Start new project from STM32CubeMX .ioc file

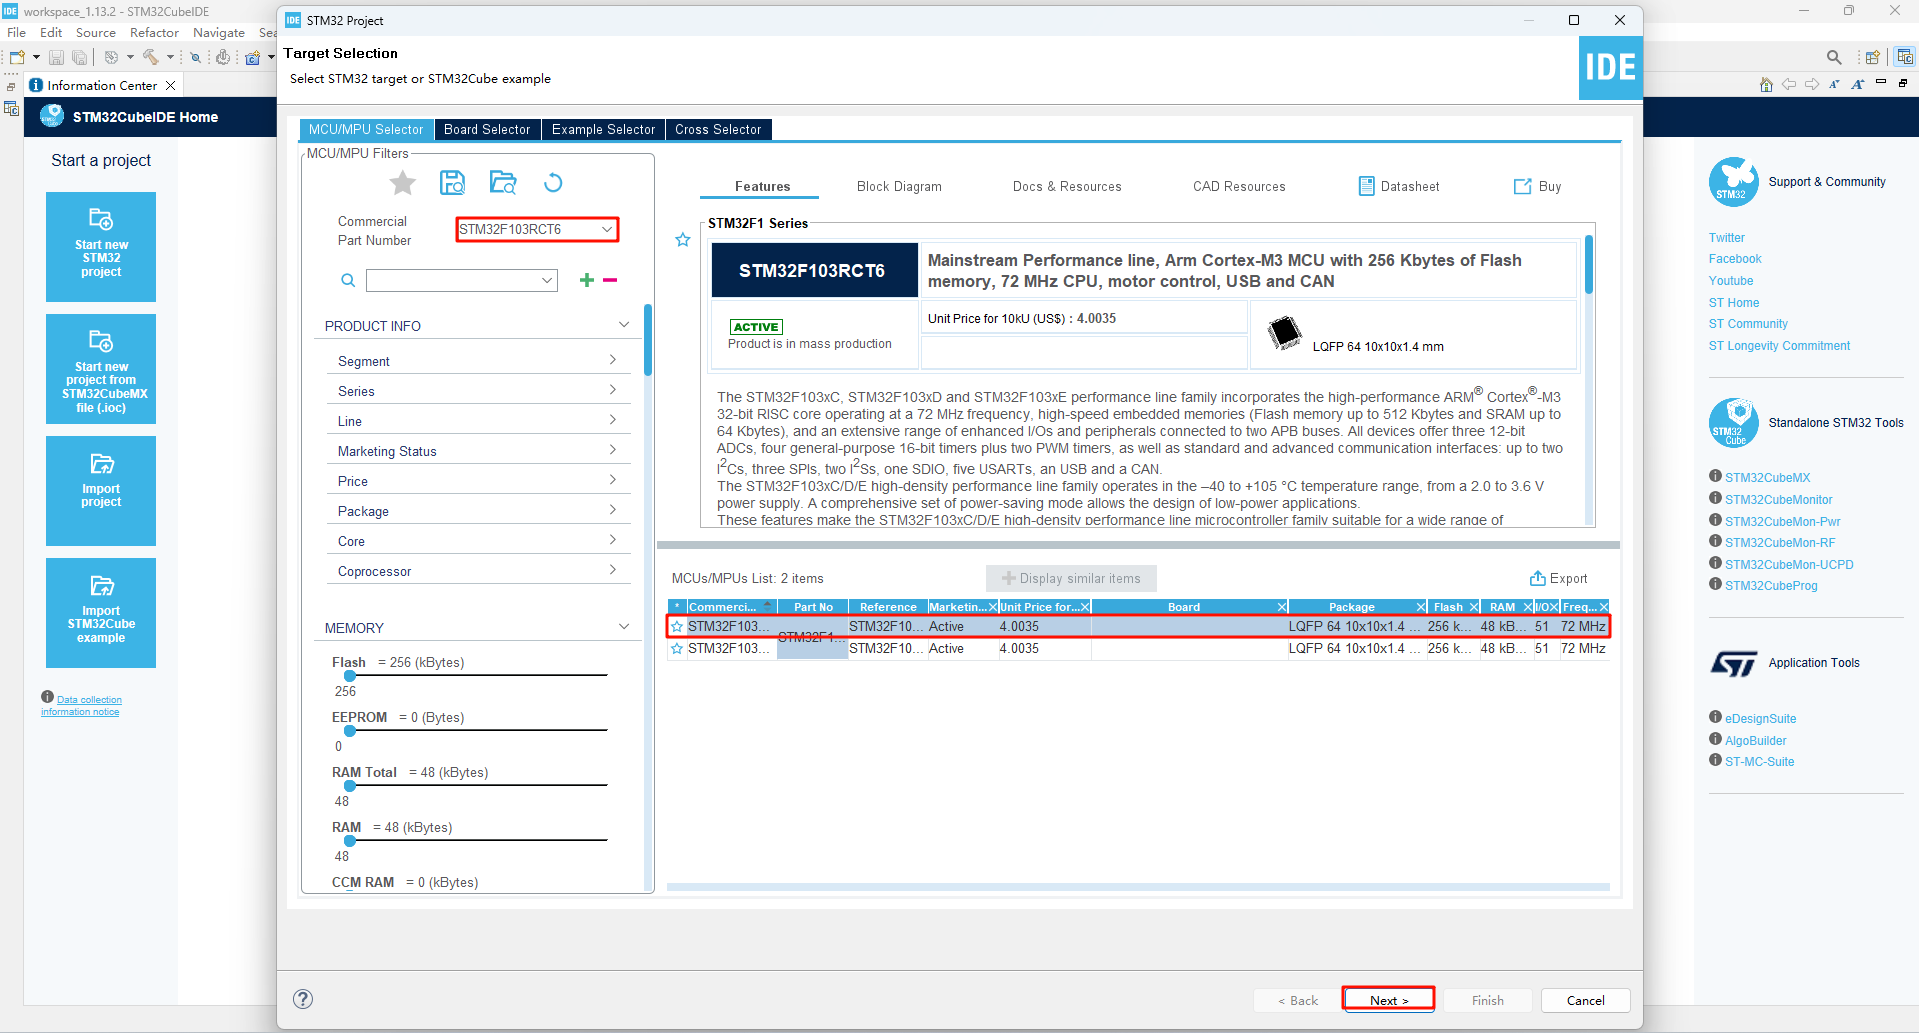click(x=101, y=369)
